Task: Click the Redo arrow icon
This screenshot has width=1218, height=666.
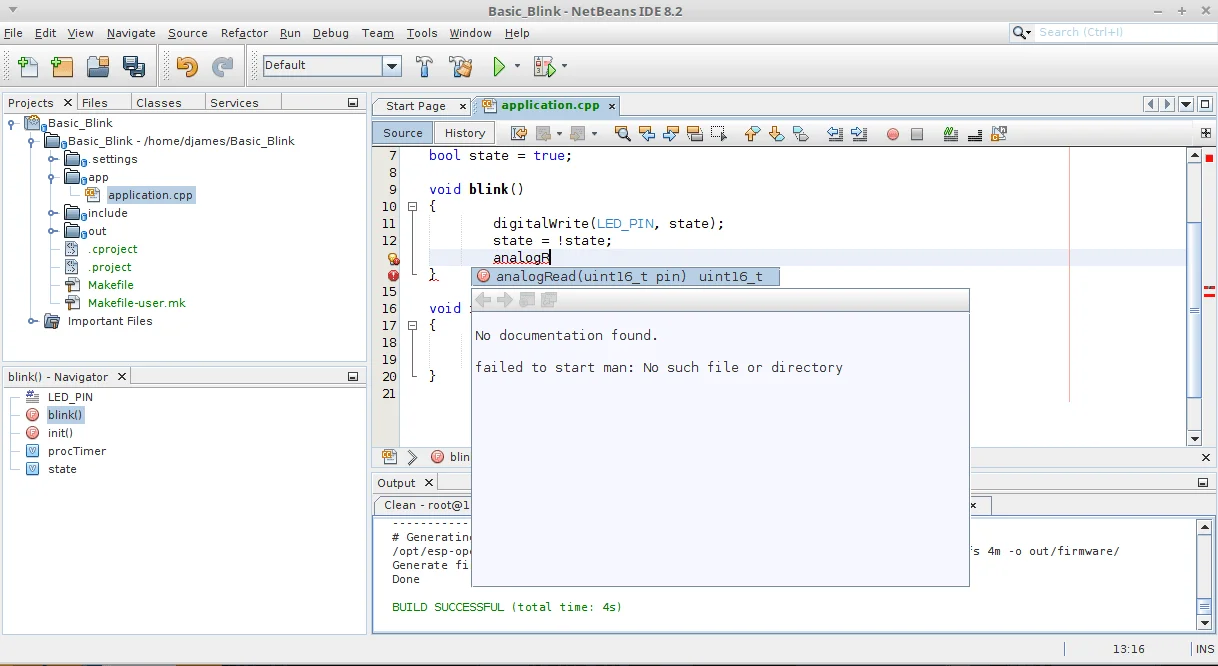Action: click(222, 66)
